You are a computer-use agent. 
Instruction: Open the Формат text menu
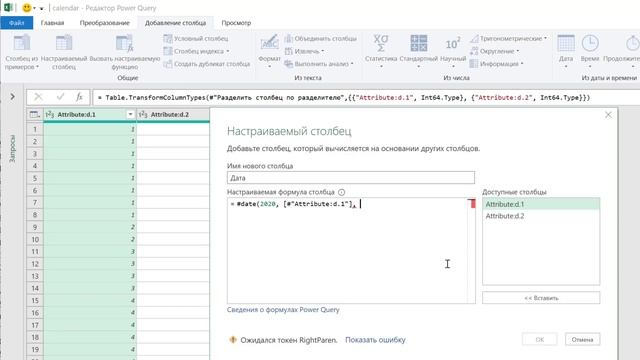coord(269,51)
